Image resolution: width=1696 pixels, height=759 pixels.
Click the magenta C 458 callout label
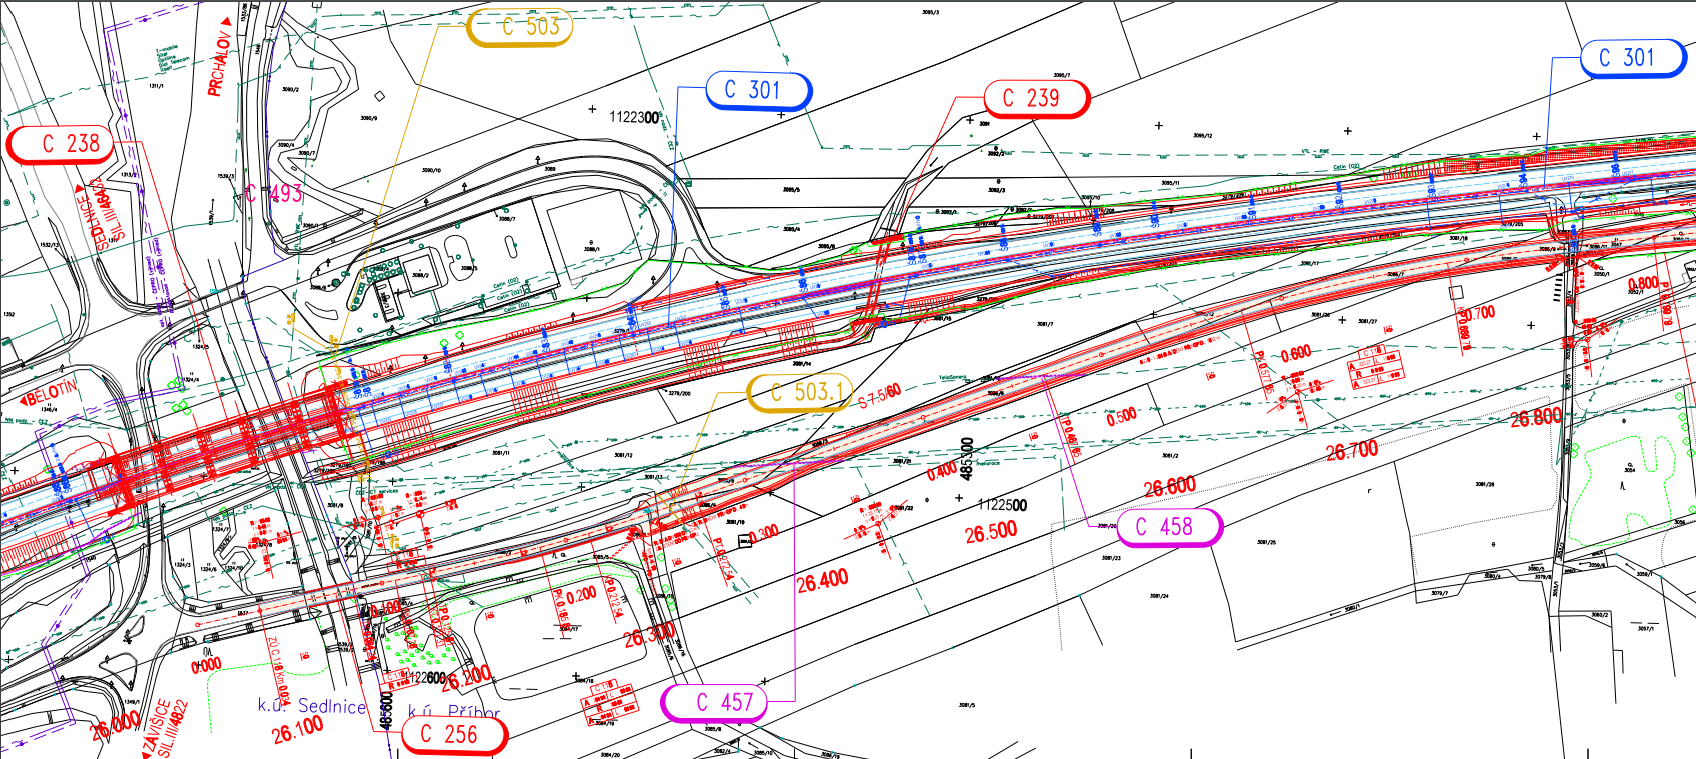click(x=1168, y=526)
